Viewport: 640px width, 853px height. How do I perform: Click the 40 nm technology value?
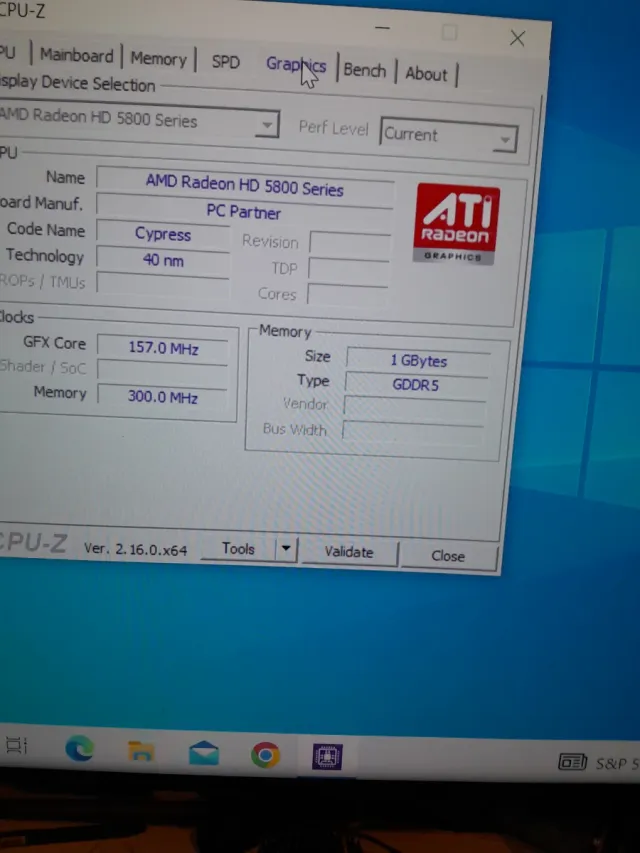[x=163, y=261]
